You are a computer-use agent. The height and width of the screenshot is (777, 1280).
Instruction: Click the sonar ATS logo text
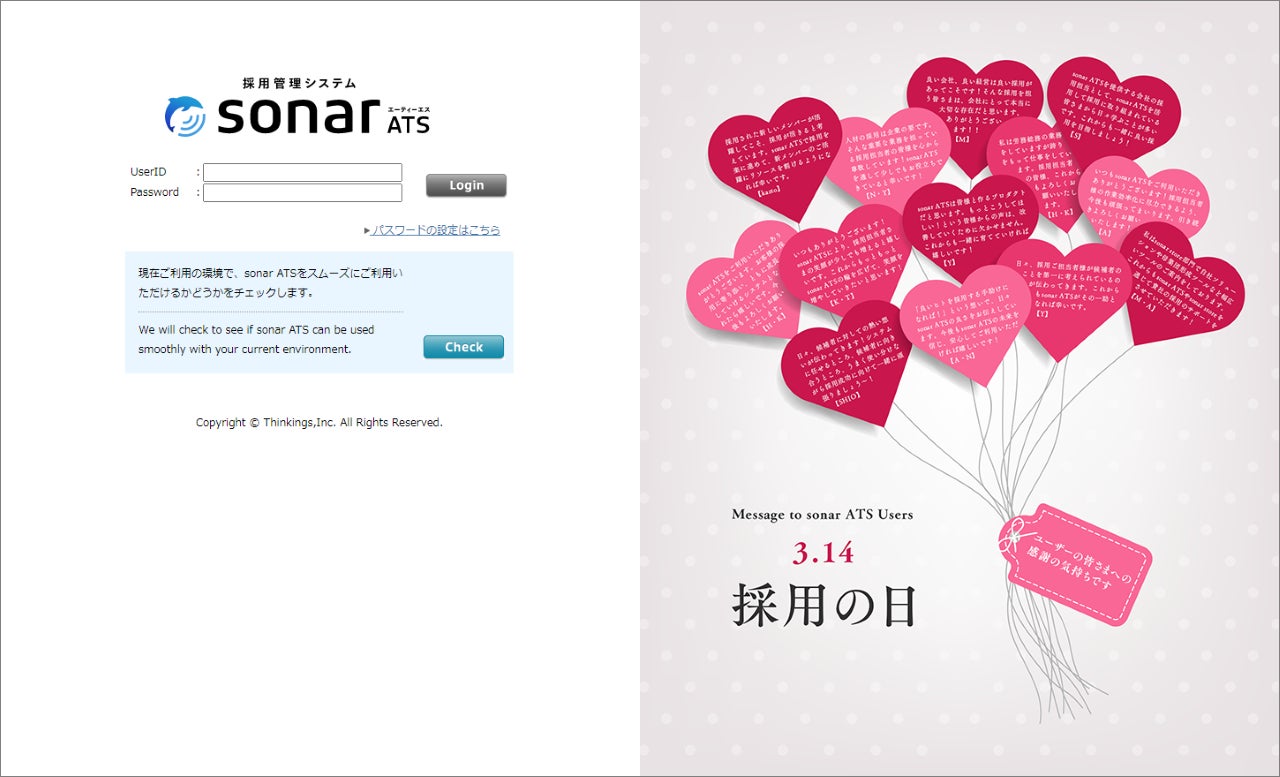[x=324, y=115]
